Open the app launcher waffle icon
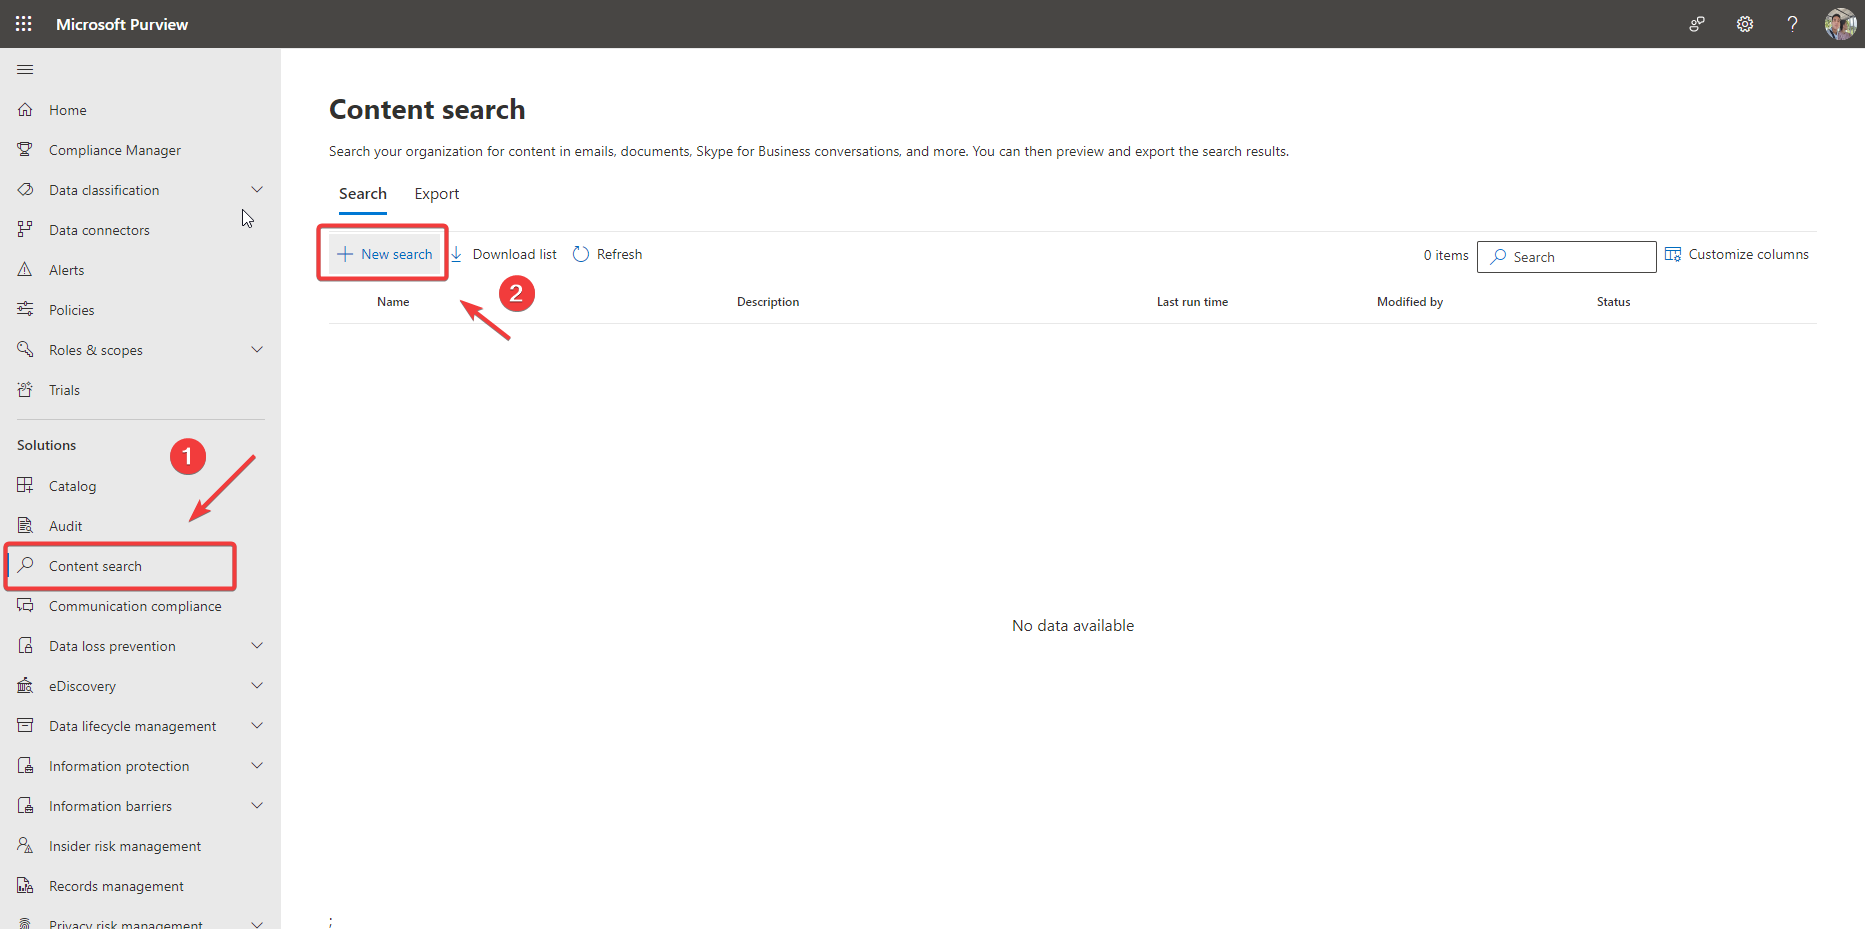 (x=24, y=24)
